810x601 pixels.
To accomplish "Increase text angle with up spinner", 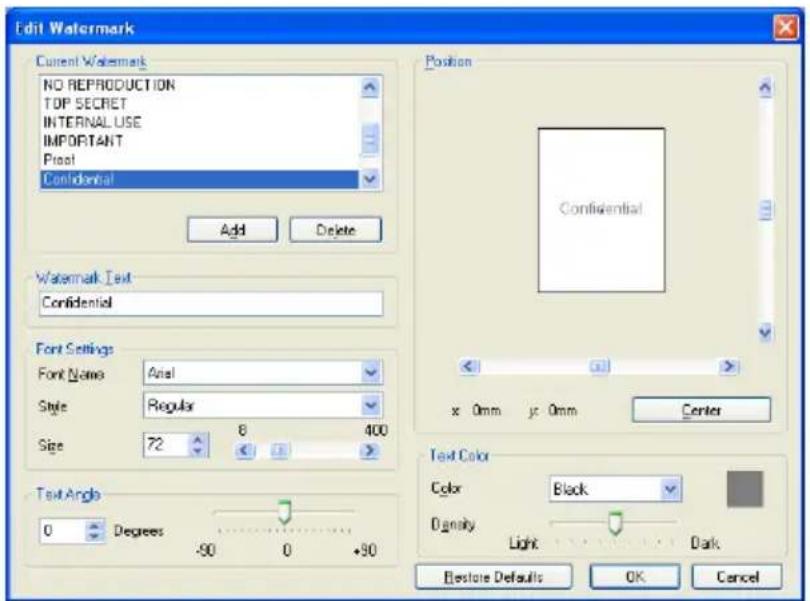I will tap(94, 526).
